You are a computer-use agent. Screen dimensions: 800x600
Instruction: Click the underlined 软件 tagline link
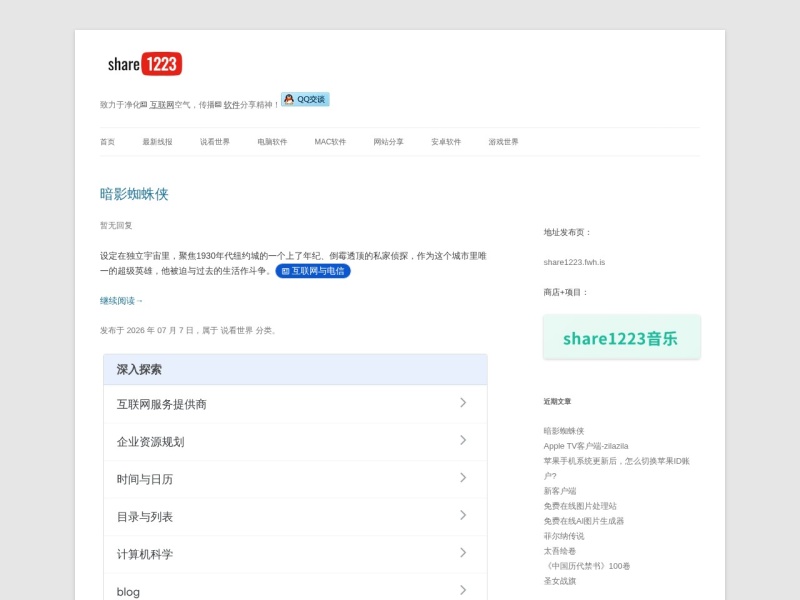(232, 105)
